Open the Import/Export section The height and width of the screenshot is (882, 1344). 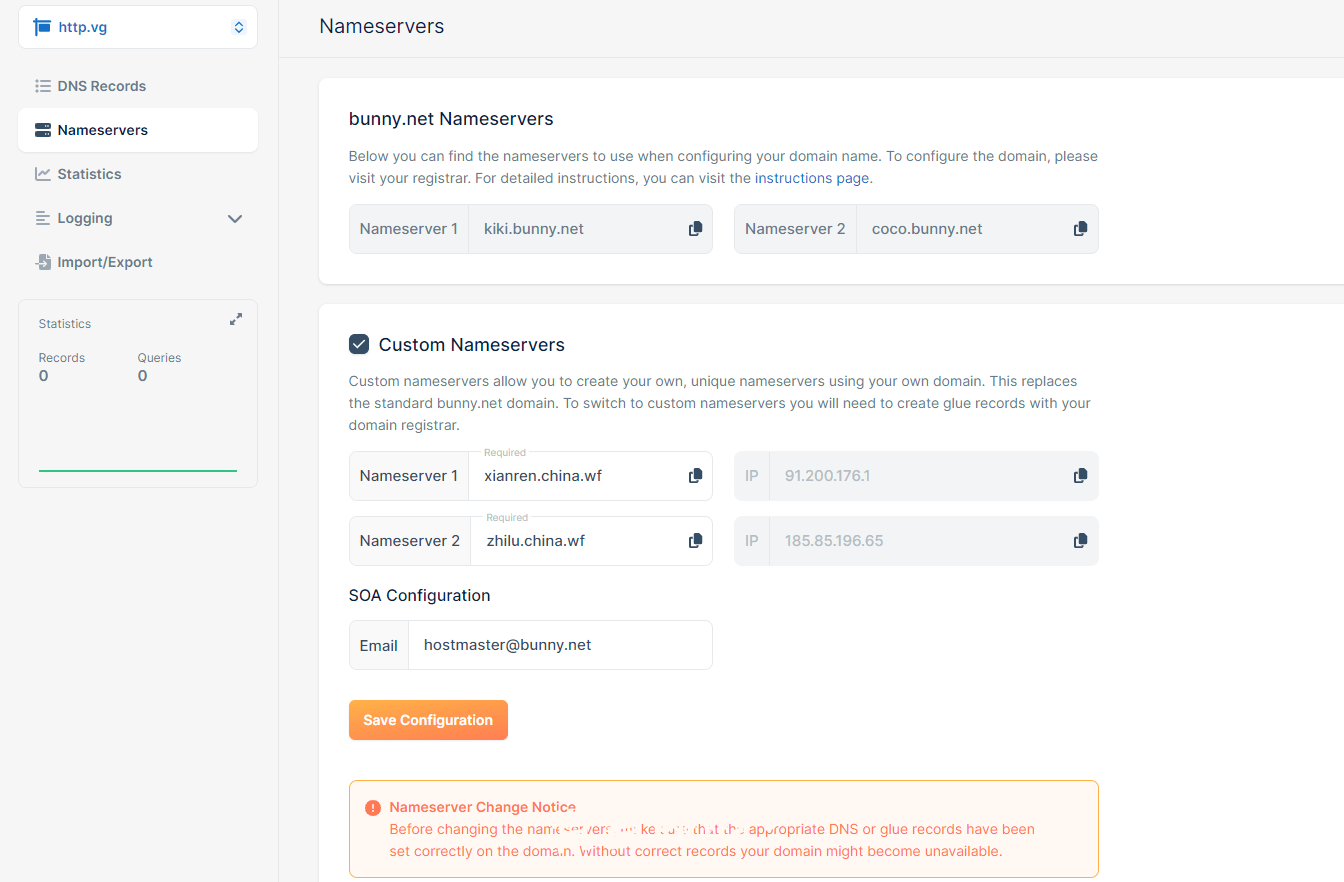(x=104, y=262)
